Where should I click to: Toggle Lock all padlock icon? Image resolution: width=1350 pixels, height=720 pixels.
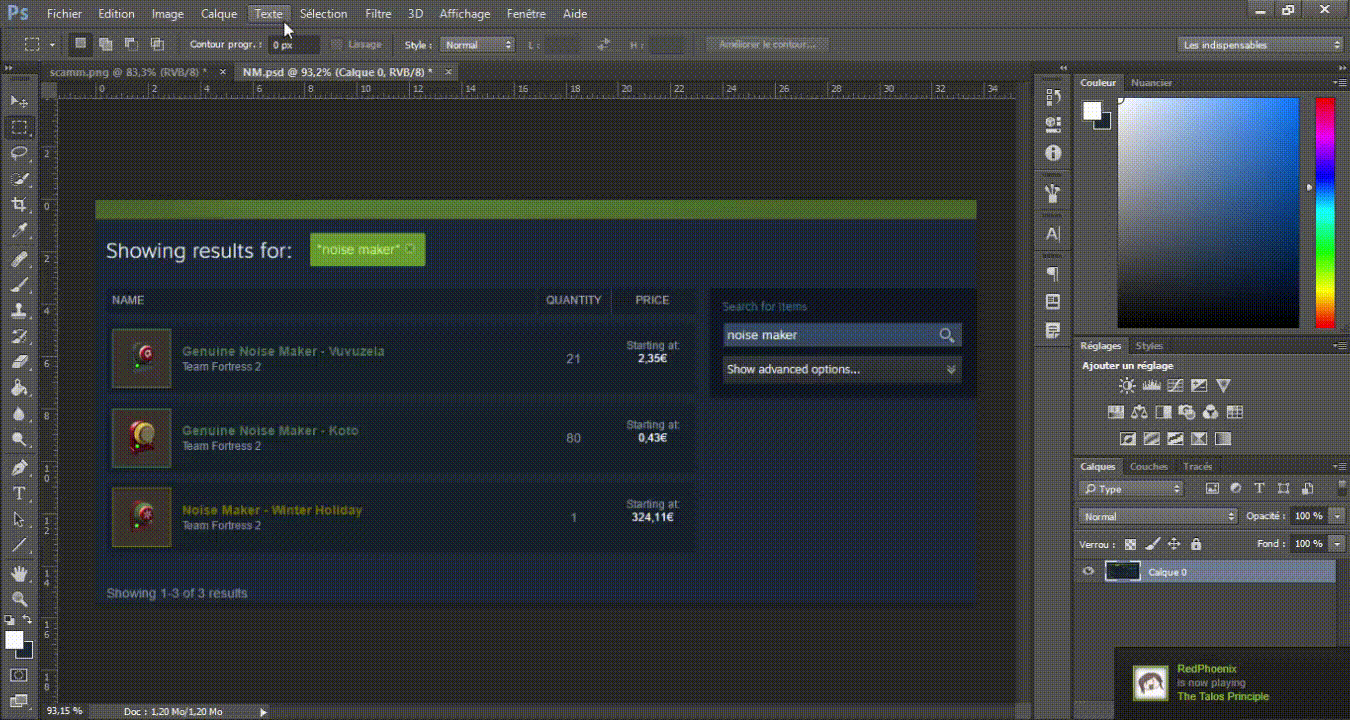pyautogui.click(x=1196, y=545)
